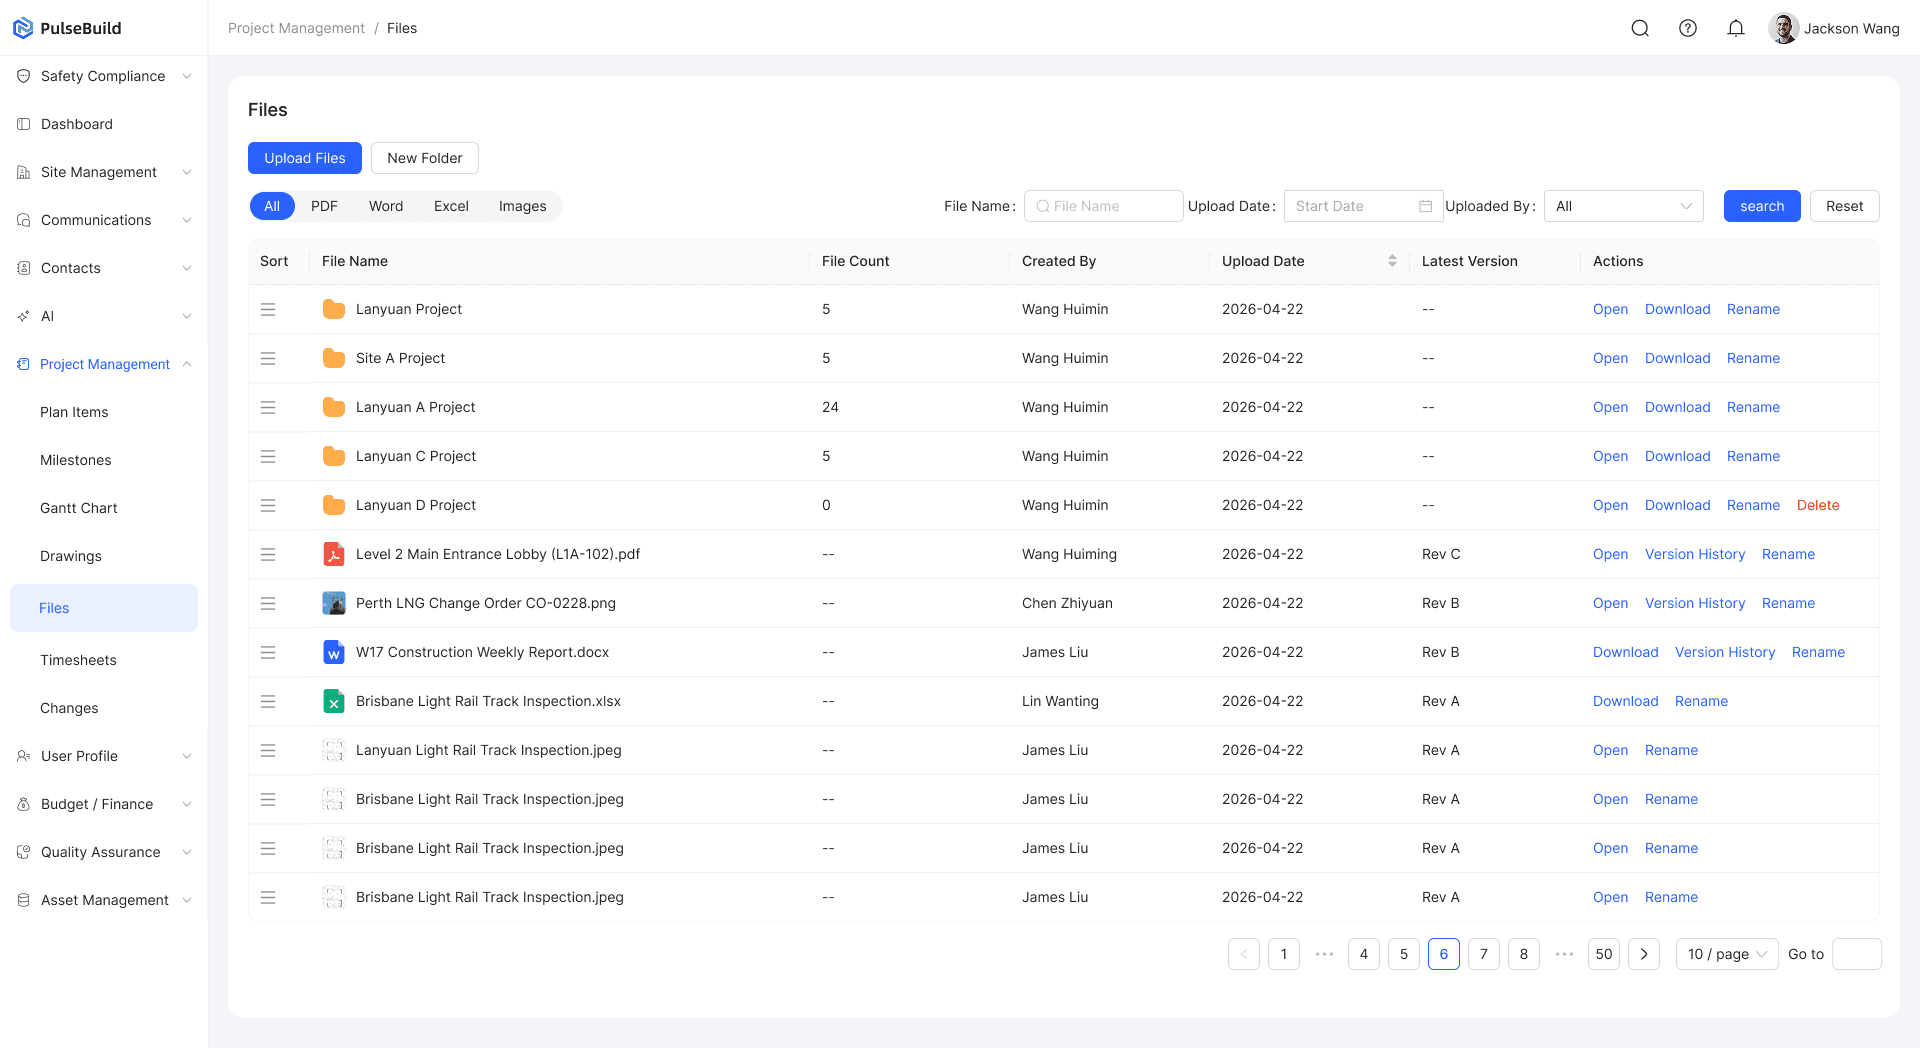The width and height of the screenshot is (1920, 1048).
Task: Open Timesheets in sidebar
Action: click(78, 660)
